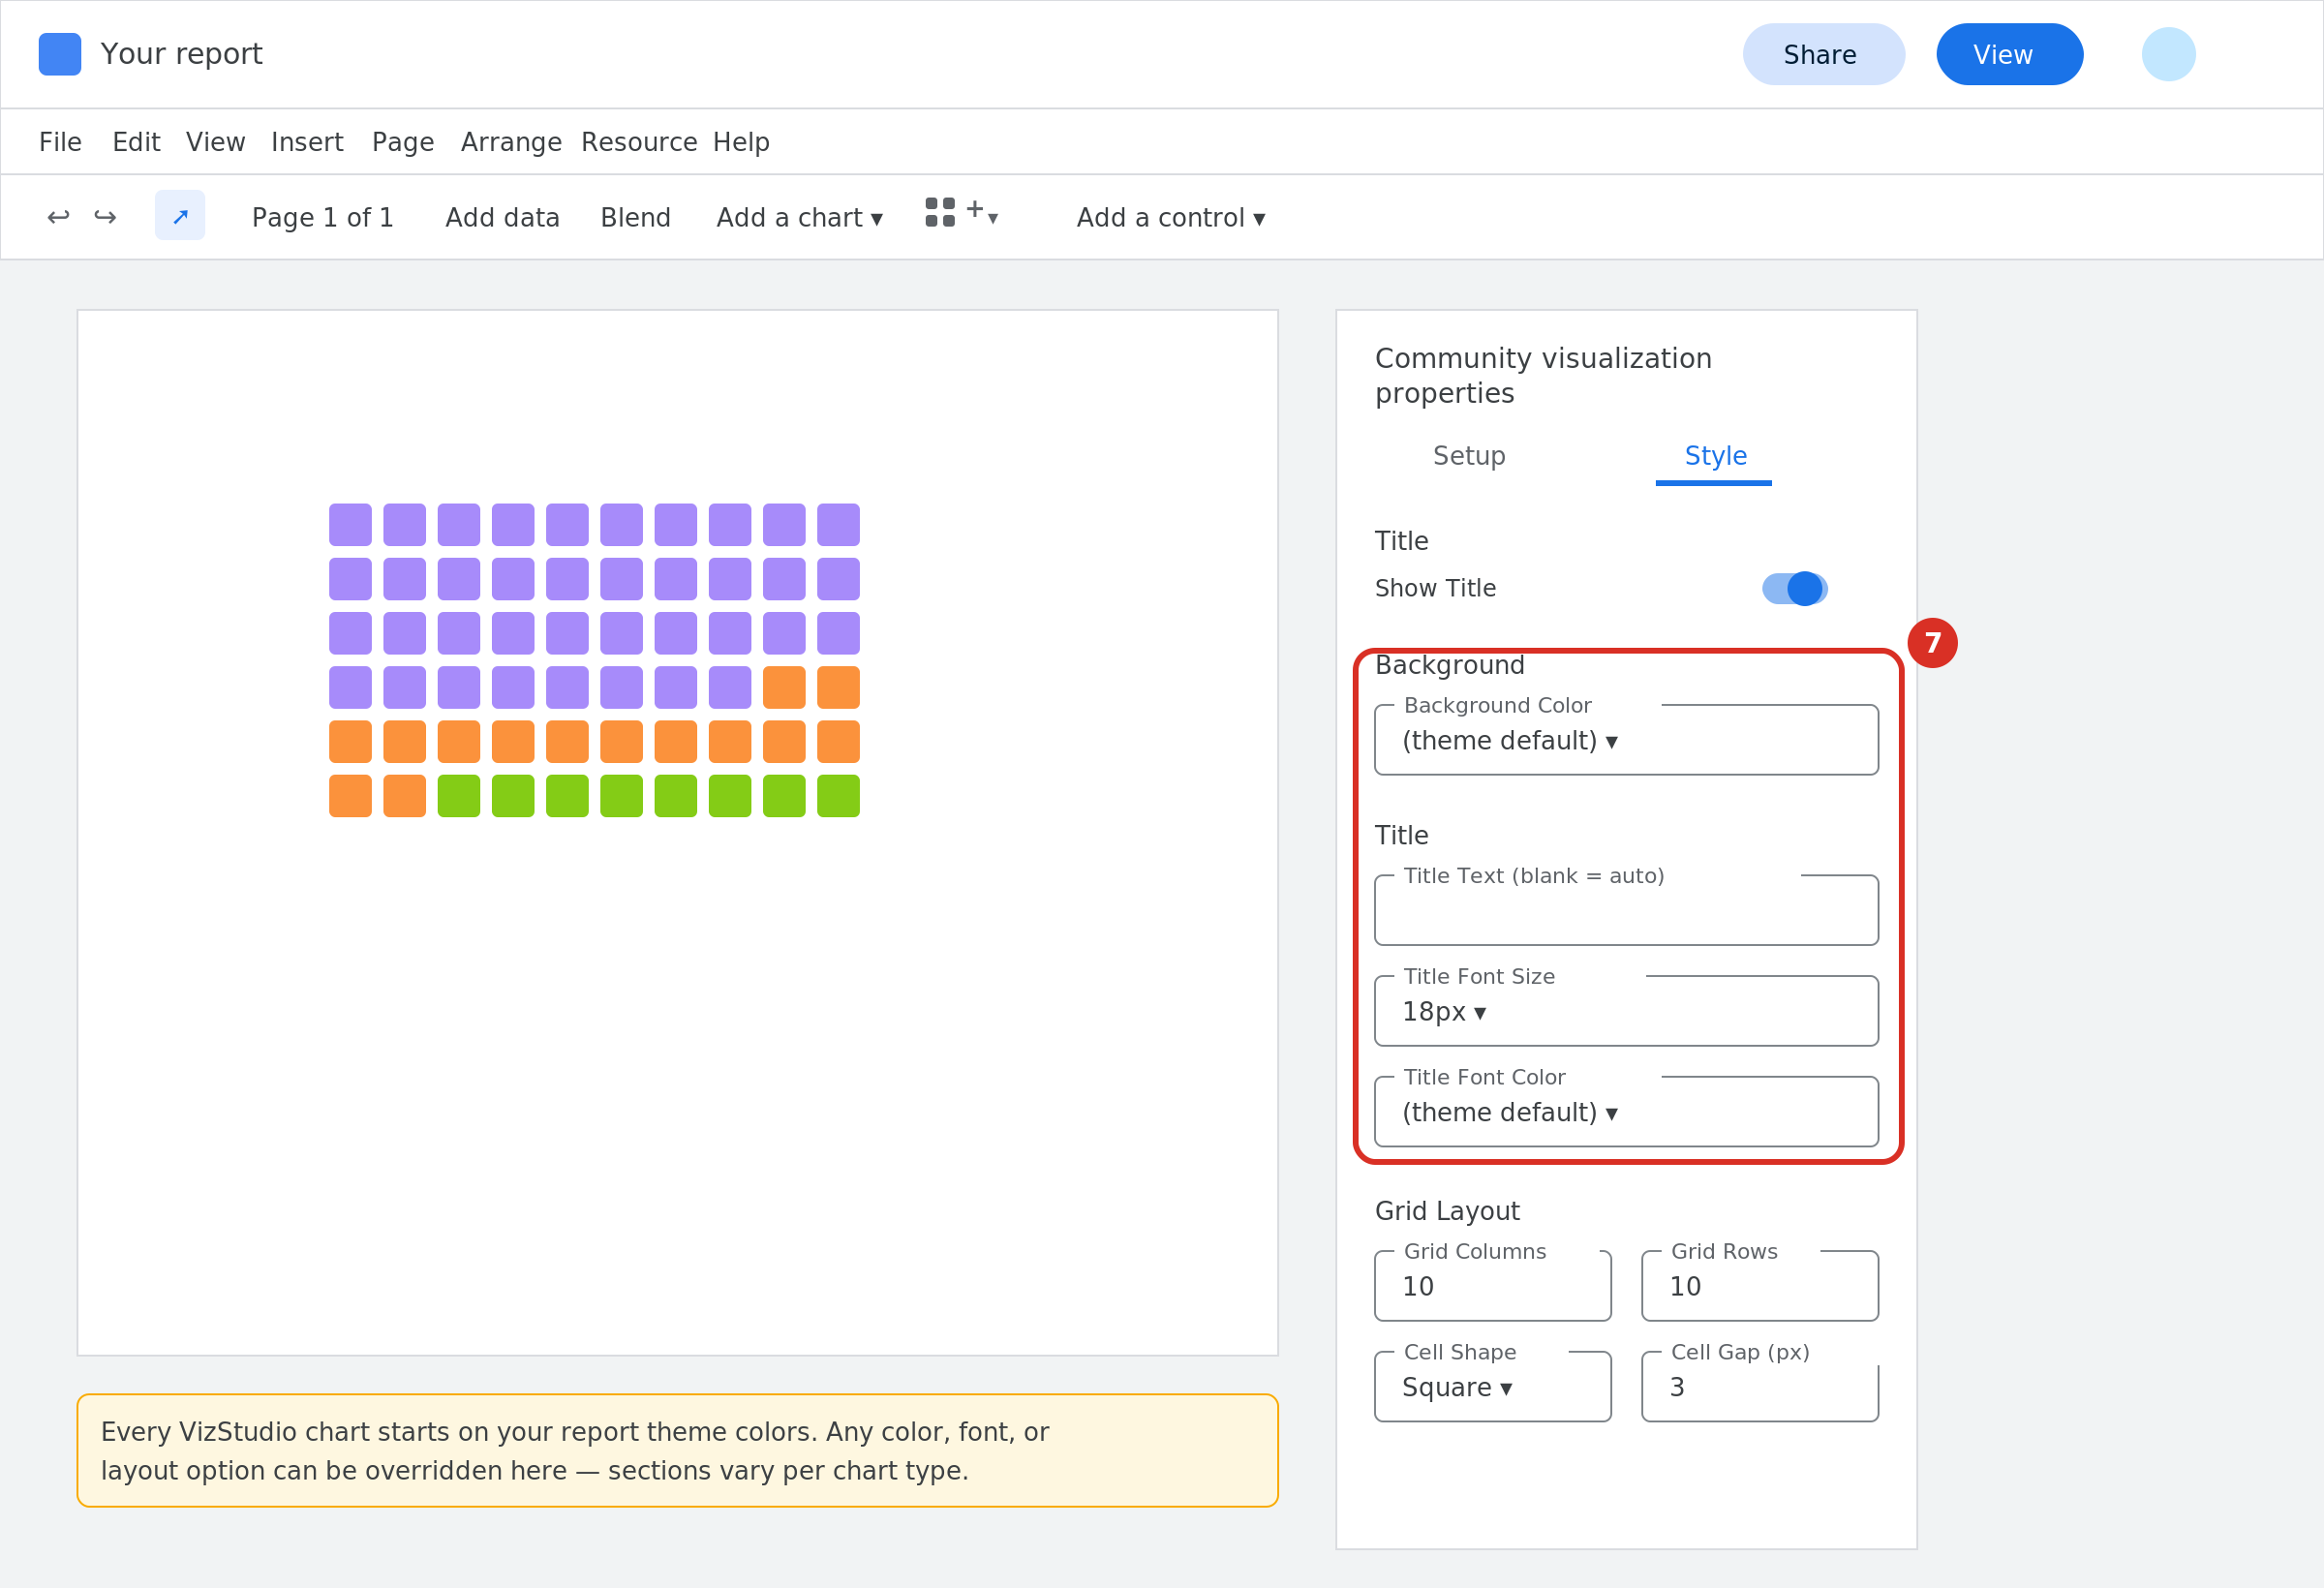Switch to the Setup tab
Image resolution: width=2324 pixels, height=1588 pixels.
click(1469, 456)
